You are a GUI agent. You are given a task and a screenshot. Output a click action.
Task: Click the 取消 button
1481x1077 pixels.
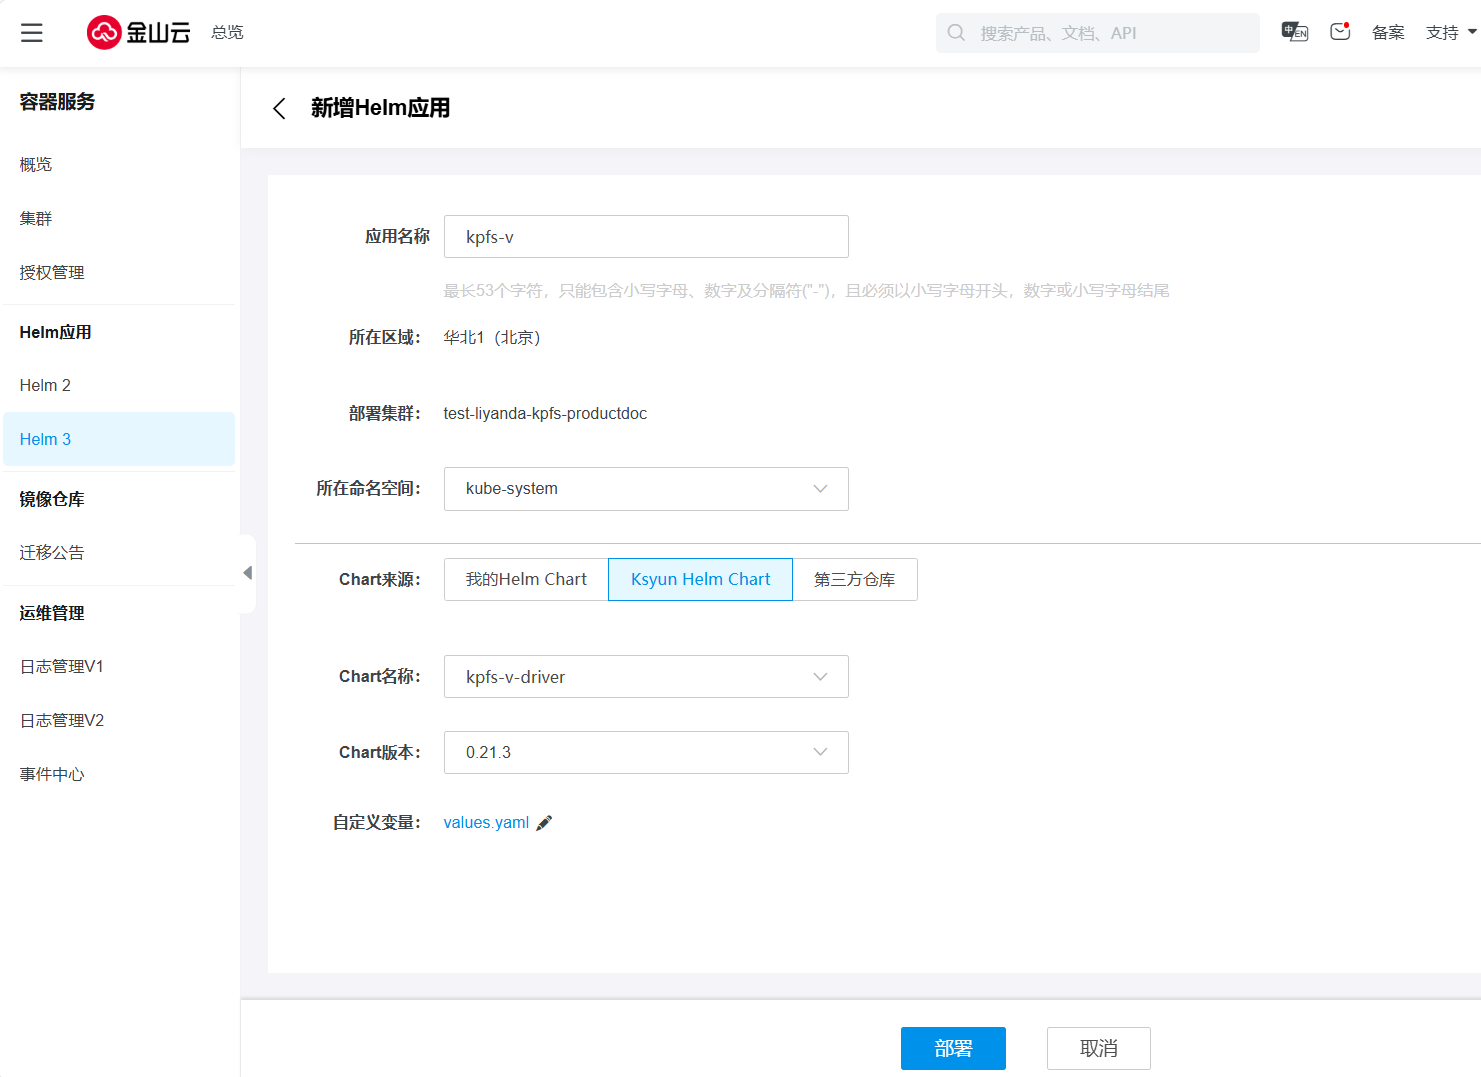(x=1098, y=1048)
